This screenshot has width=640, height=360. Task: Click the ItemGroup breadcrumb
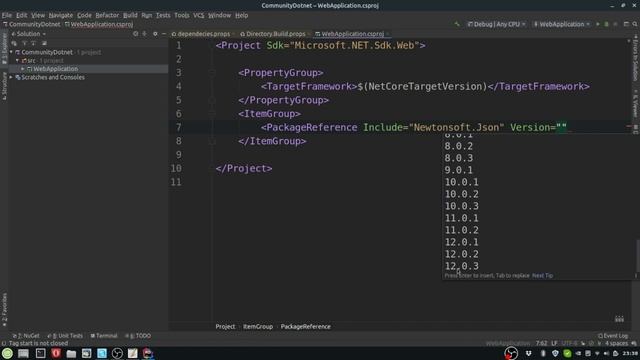[x=258, y=327]
